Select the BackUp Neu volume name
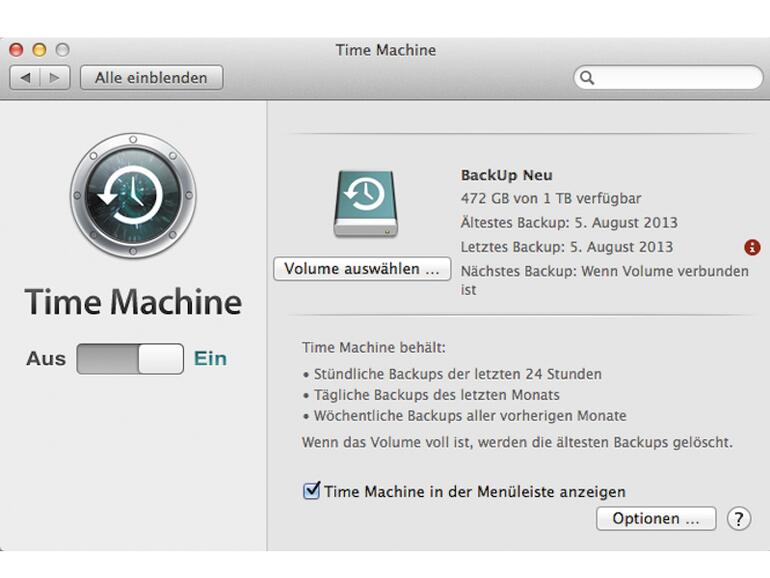This screenshot has height=578, width=770. click(x=506, y=175)
